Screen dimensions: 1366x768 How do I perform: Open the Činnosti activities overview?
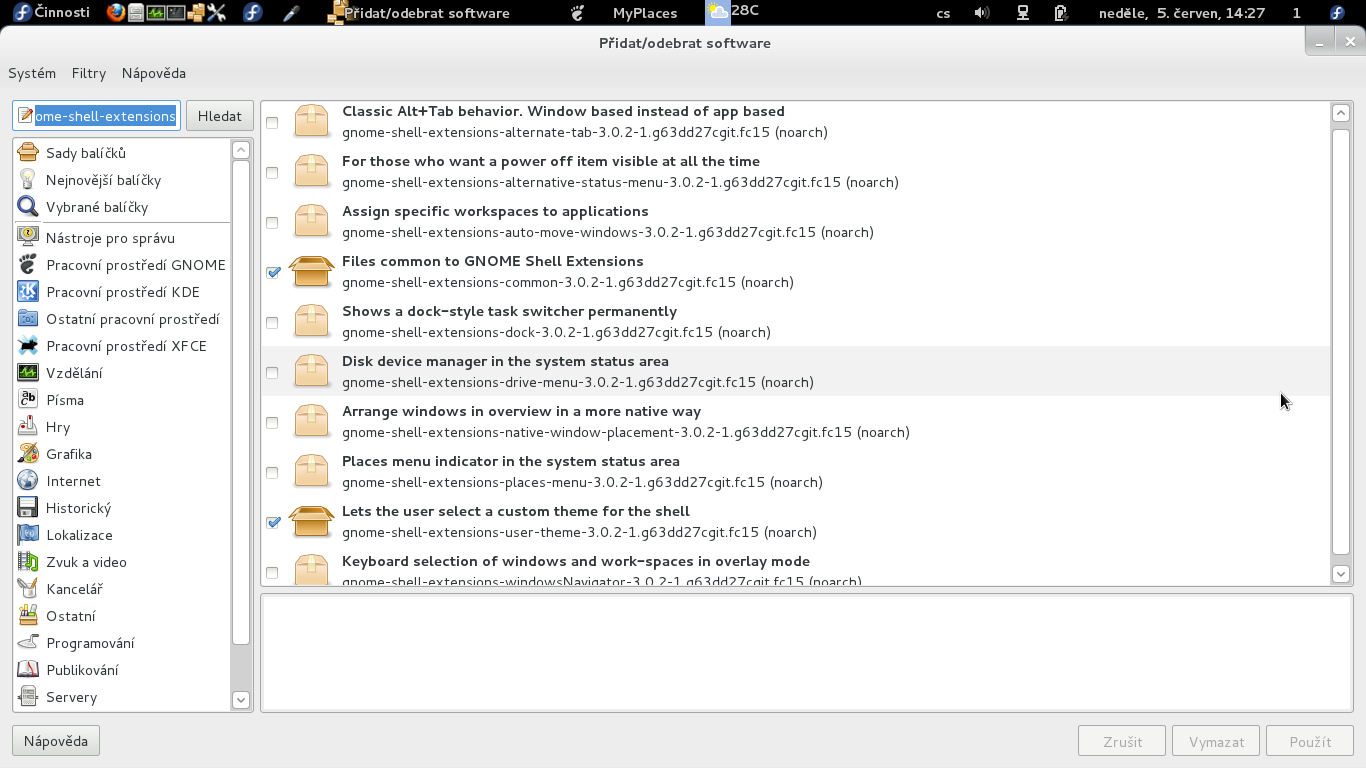coord(51,13)
